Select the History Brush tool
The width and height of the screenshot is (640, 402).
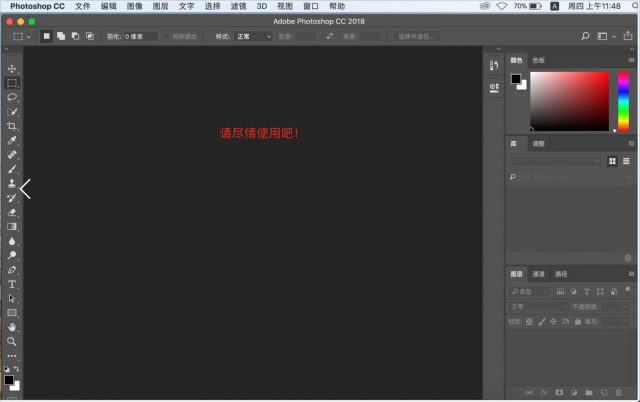(12, 198)
